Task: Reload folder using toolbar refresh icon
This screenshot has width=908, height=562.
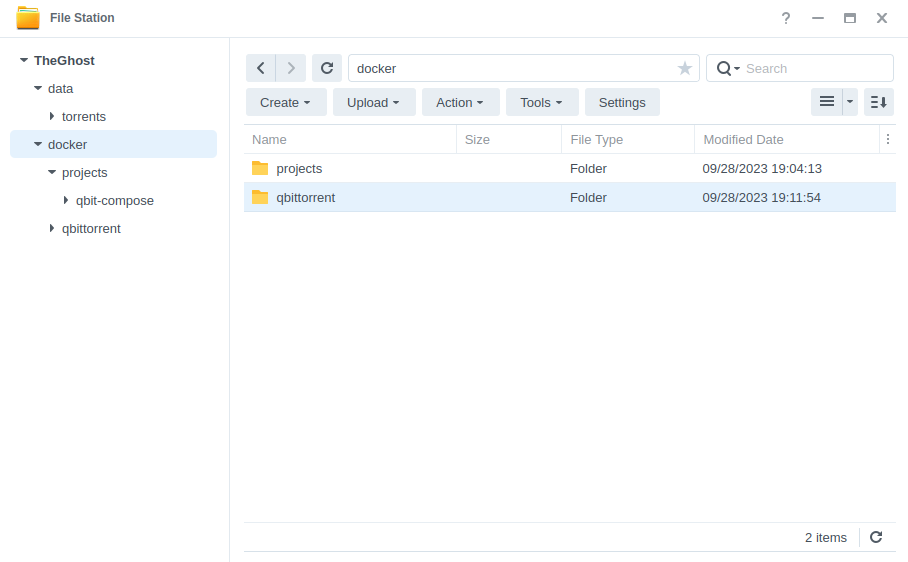Action: (327, 68)
